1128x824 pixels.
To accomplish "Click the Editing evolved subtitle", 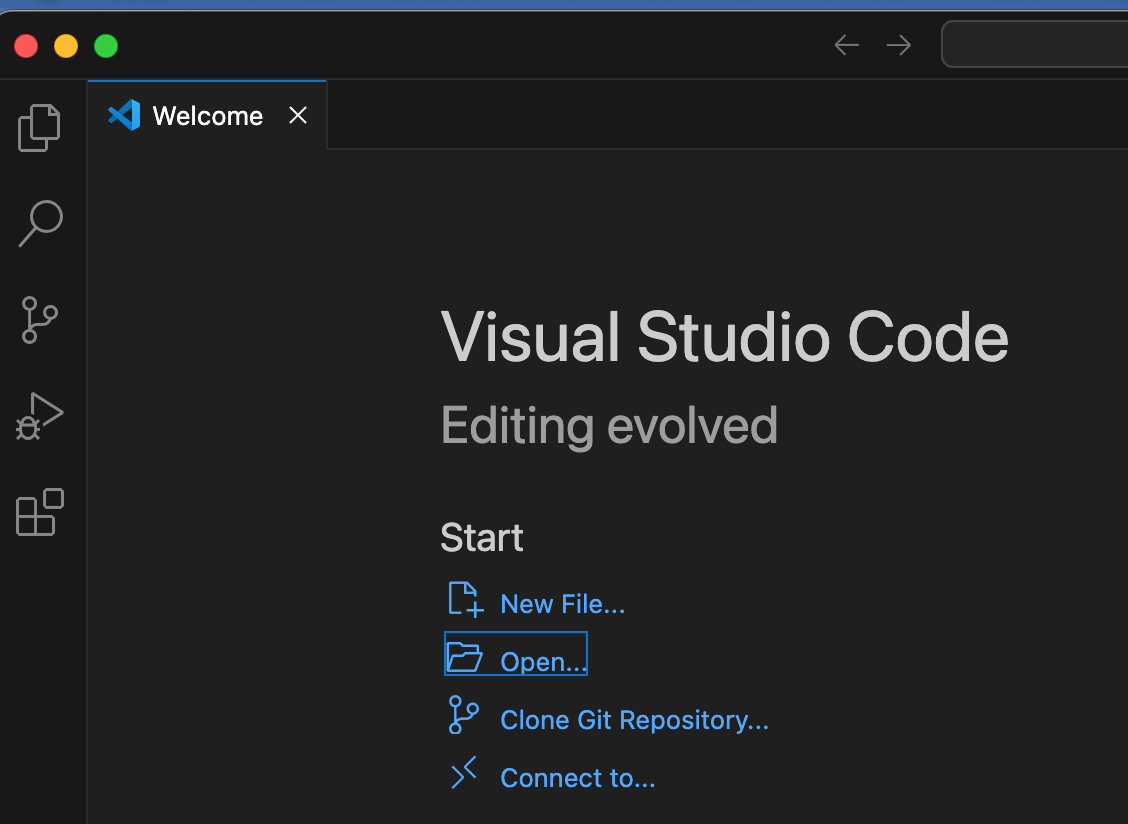I will coord(609,426).
